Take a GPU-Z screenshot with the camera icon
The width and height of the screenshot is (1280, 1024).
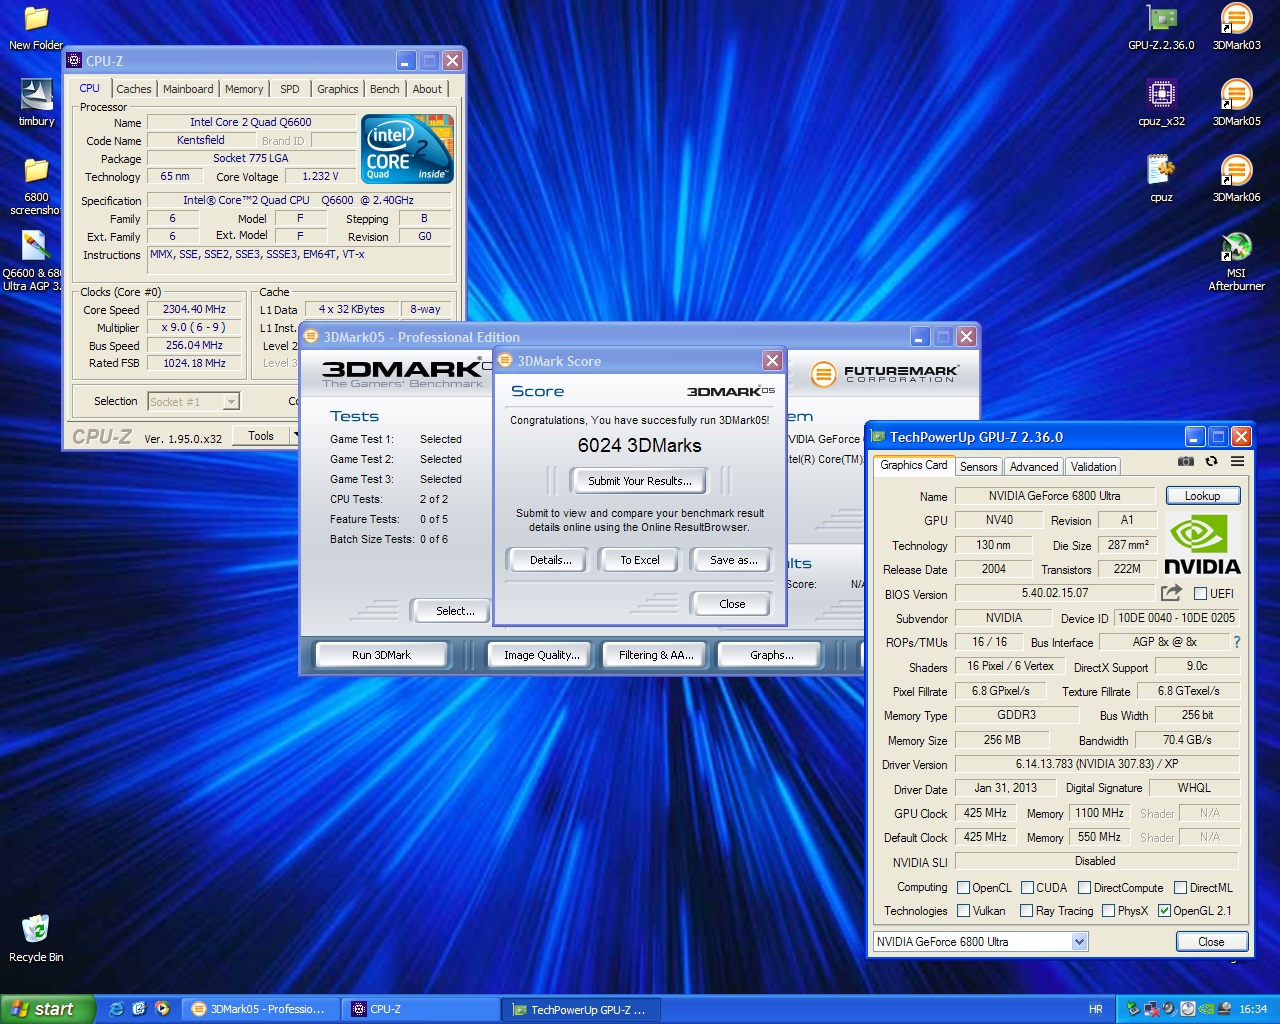point(1186,461)
